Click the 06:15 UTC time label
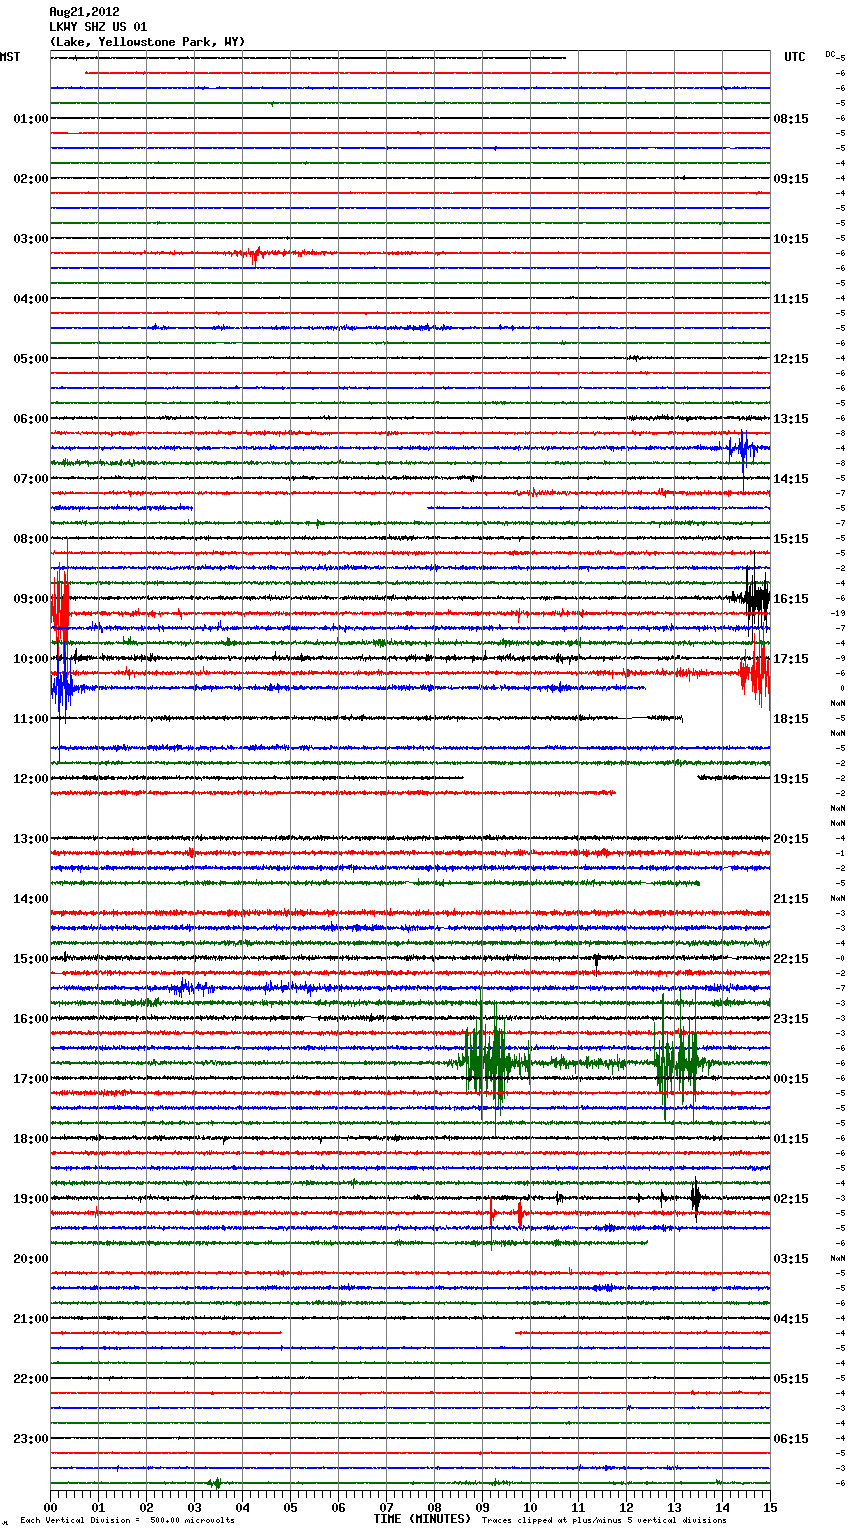The height and width of the screenshot is (1534, 850). click(x=791, y=1439)
